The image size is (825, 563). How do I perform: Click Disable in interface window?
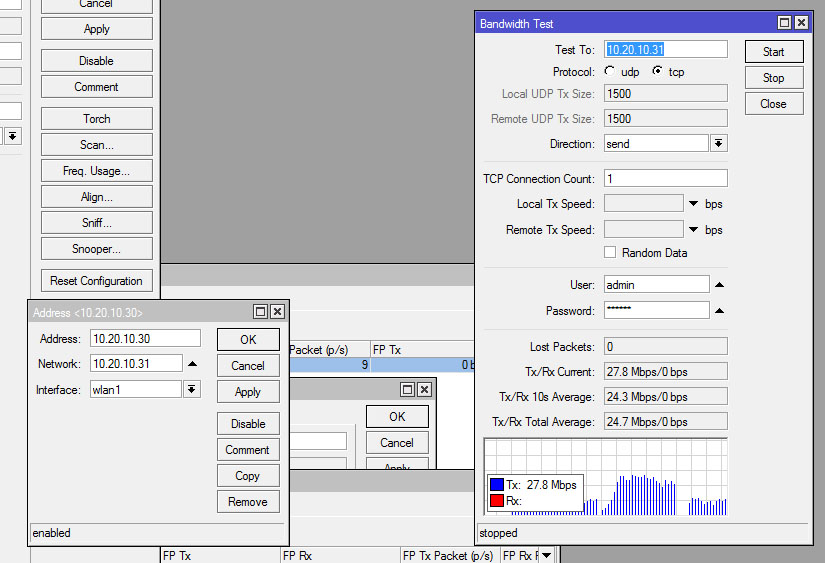point(97,61)
